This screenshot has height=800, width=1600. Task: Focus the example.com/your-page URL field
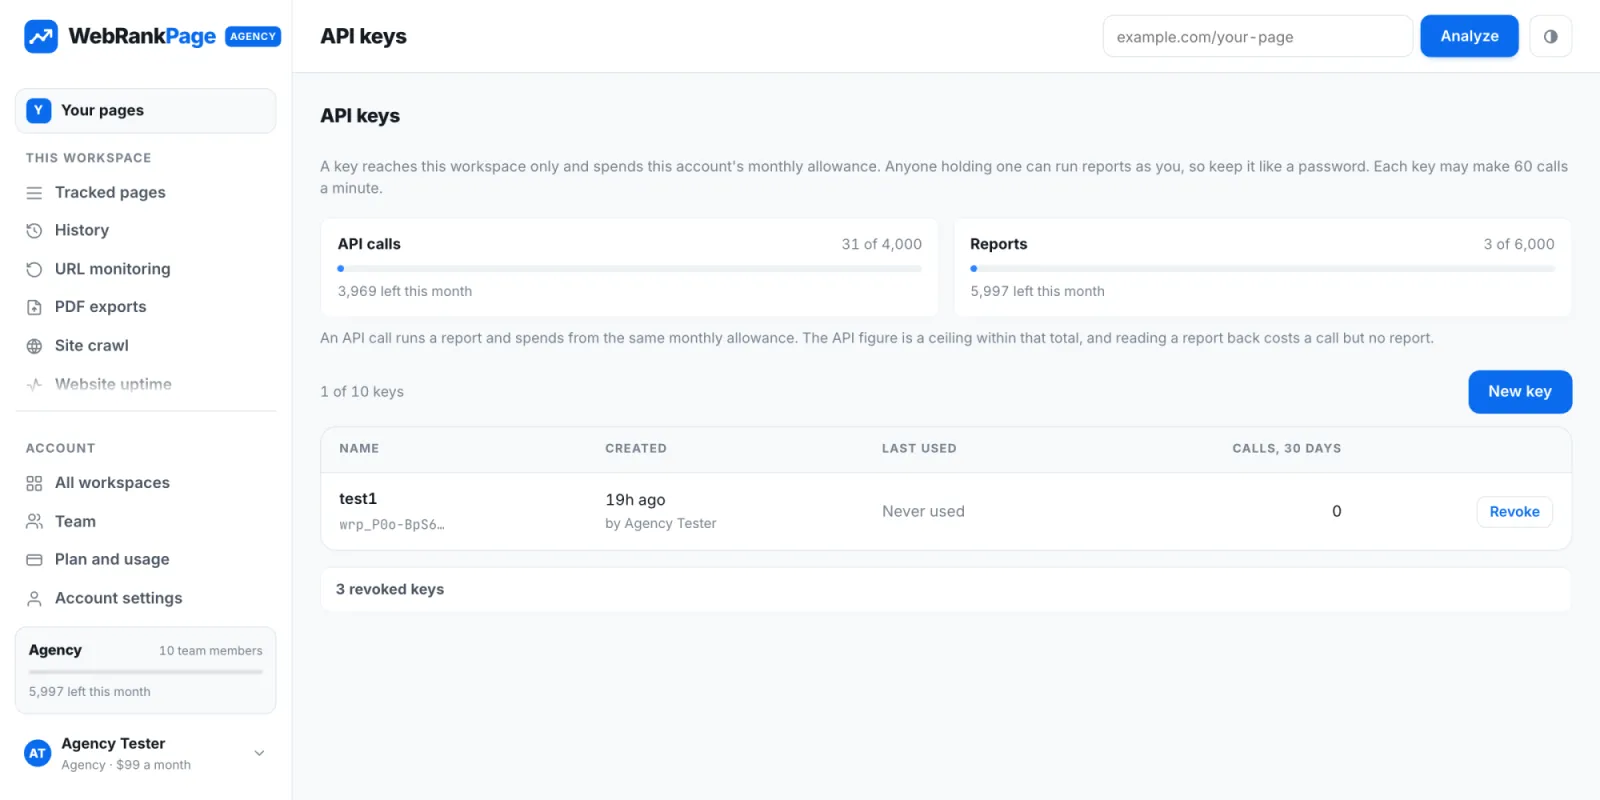(x=1258, y=36)
